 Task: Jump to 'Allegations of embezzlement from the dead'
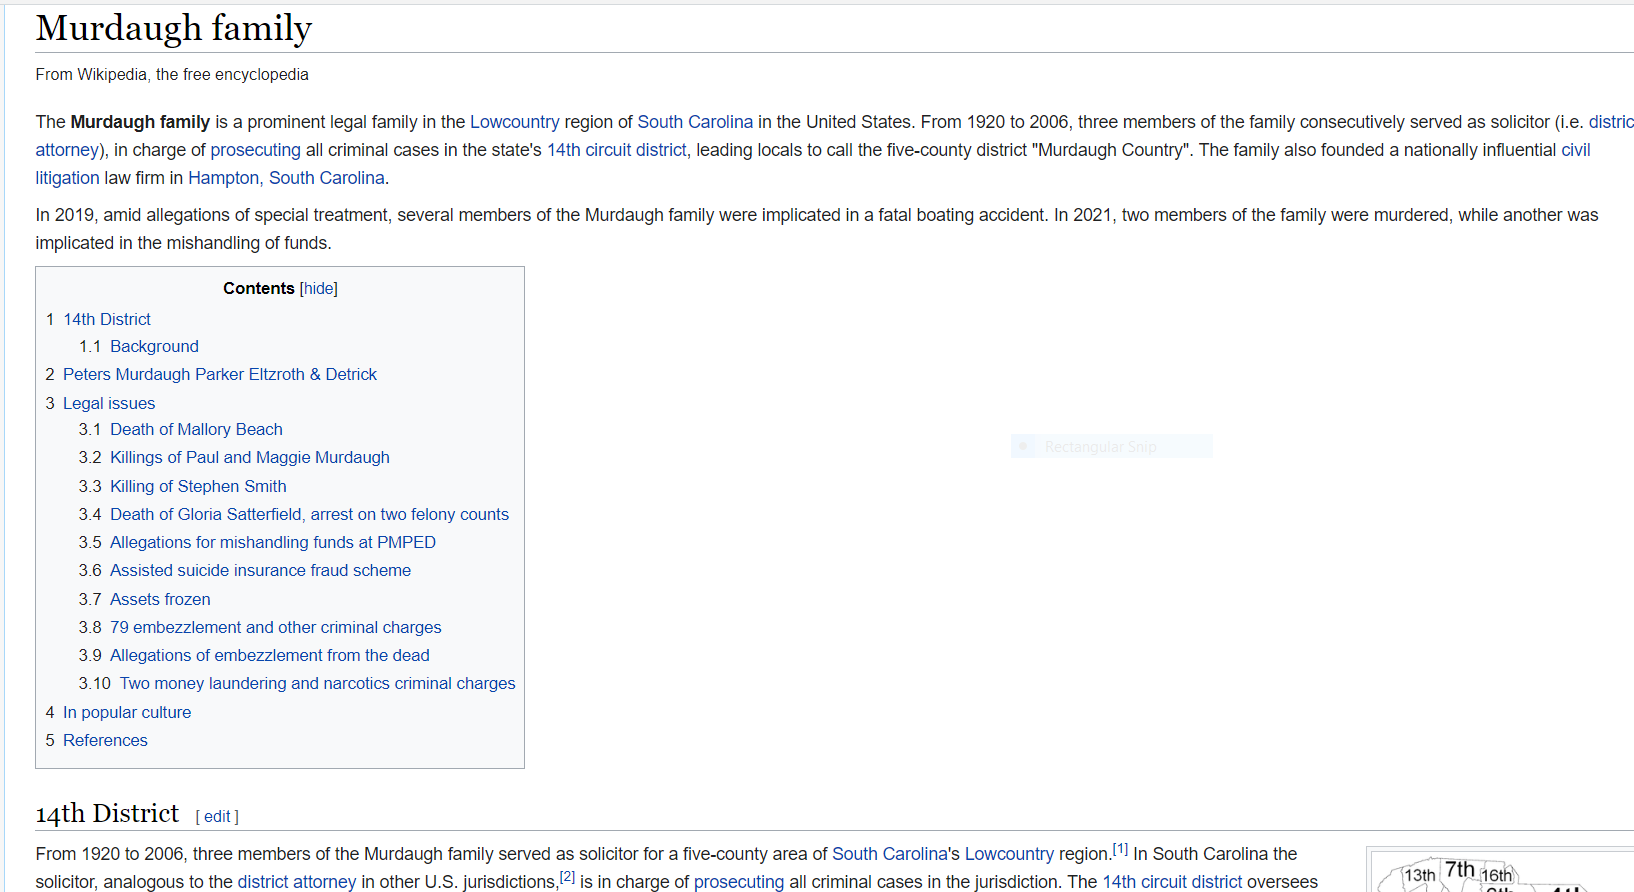pos(270,655)
